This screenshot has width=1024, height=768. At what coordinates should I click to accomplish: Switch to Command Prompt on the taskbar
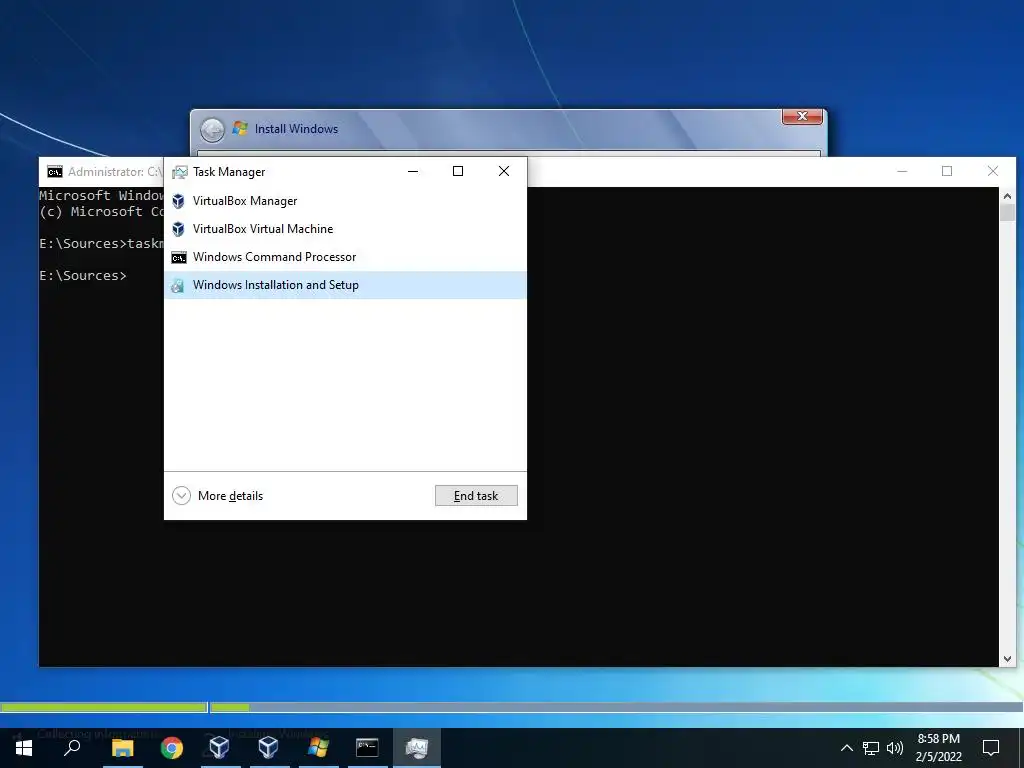point(367,748)
